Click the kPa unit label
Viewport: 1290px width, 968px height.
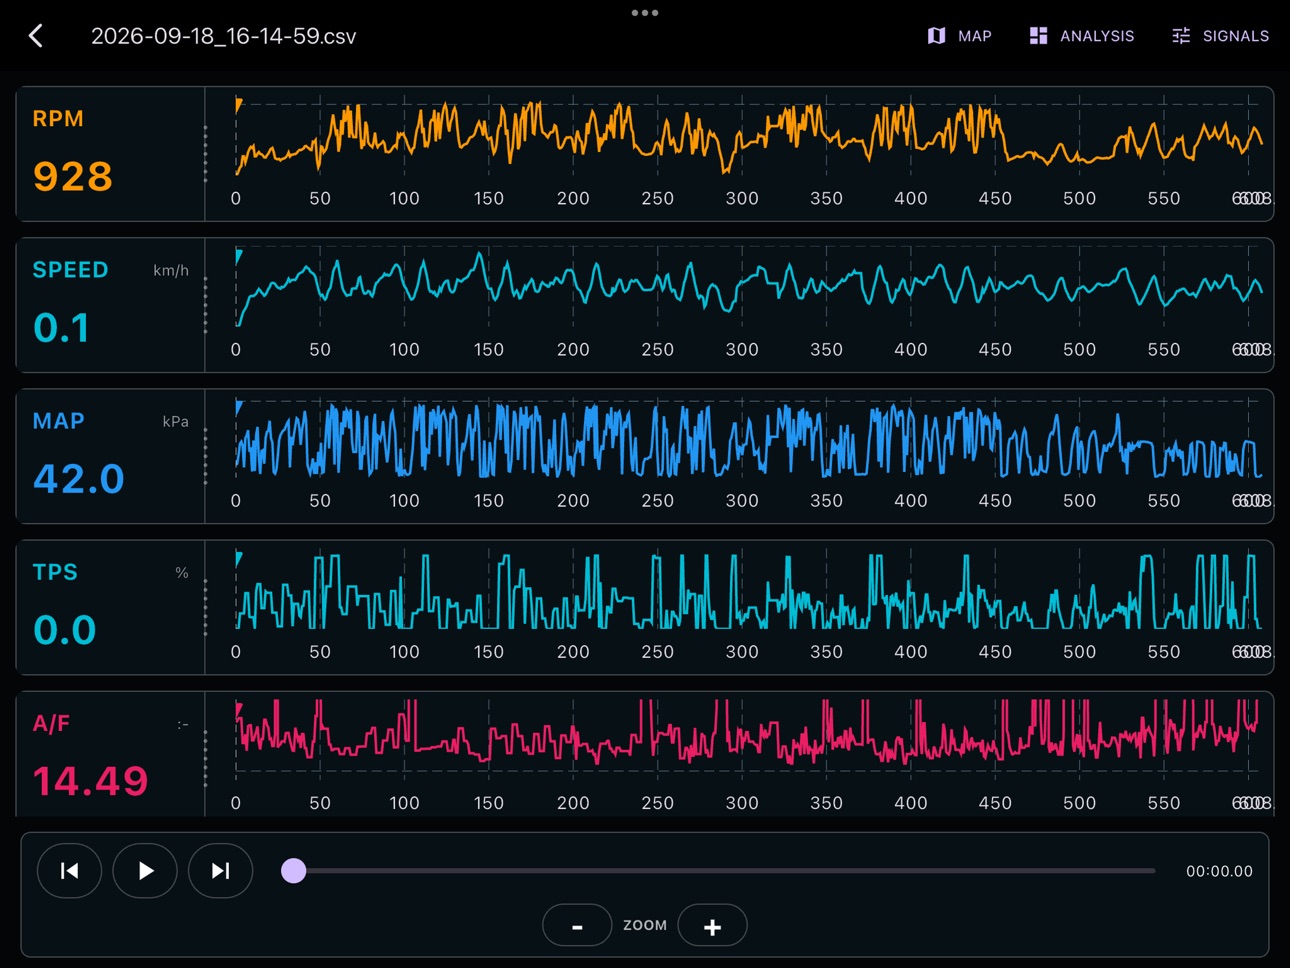pos(176,421)
